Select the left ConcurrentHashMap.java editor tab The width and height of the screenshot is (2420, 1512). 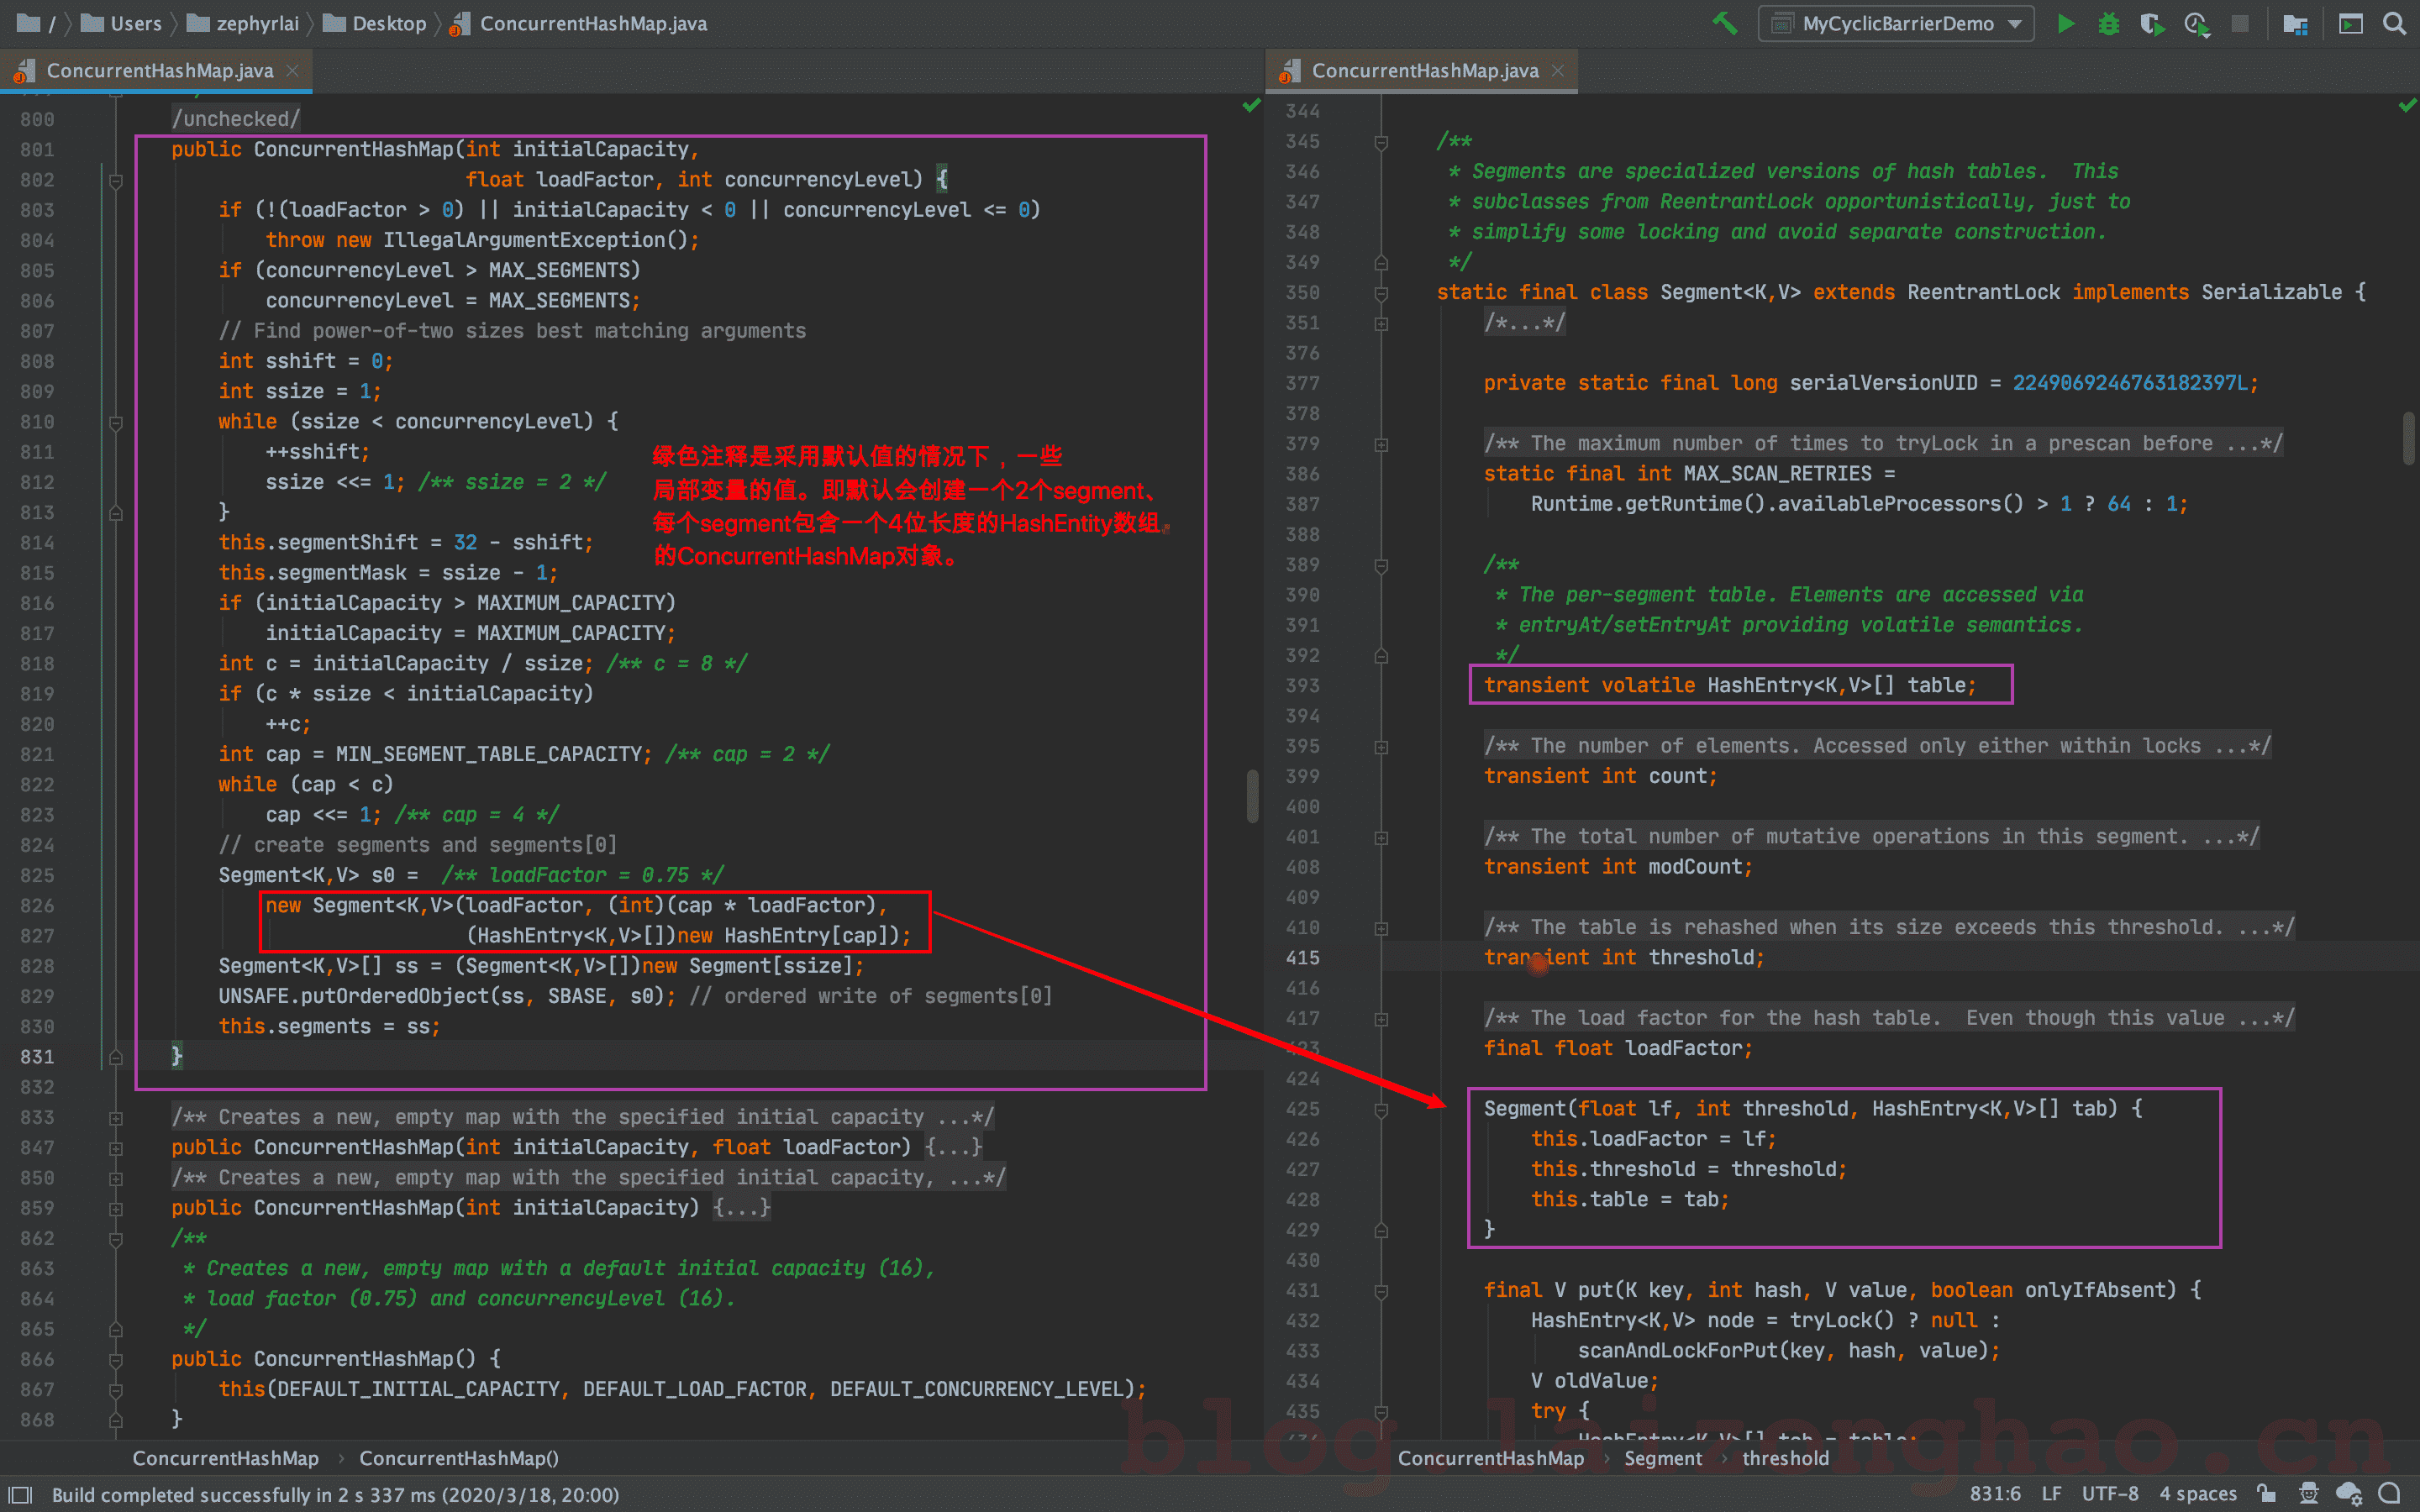pos(159,71)
